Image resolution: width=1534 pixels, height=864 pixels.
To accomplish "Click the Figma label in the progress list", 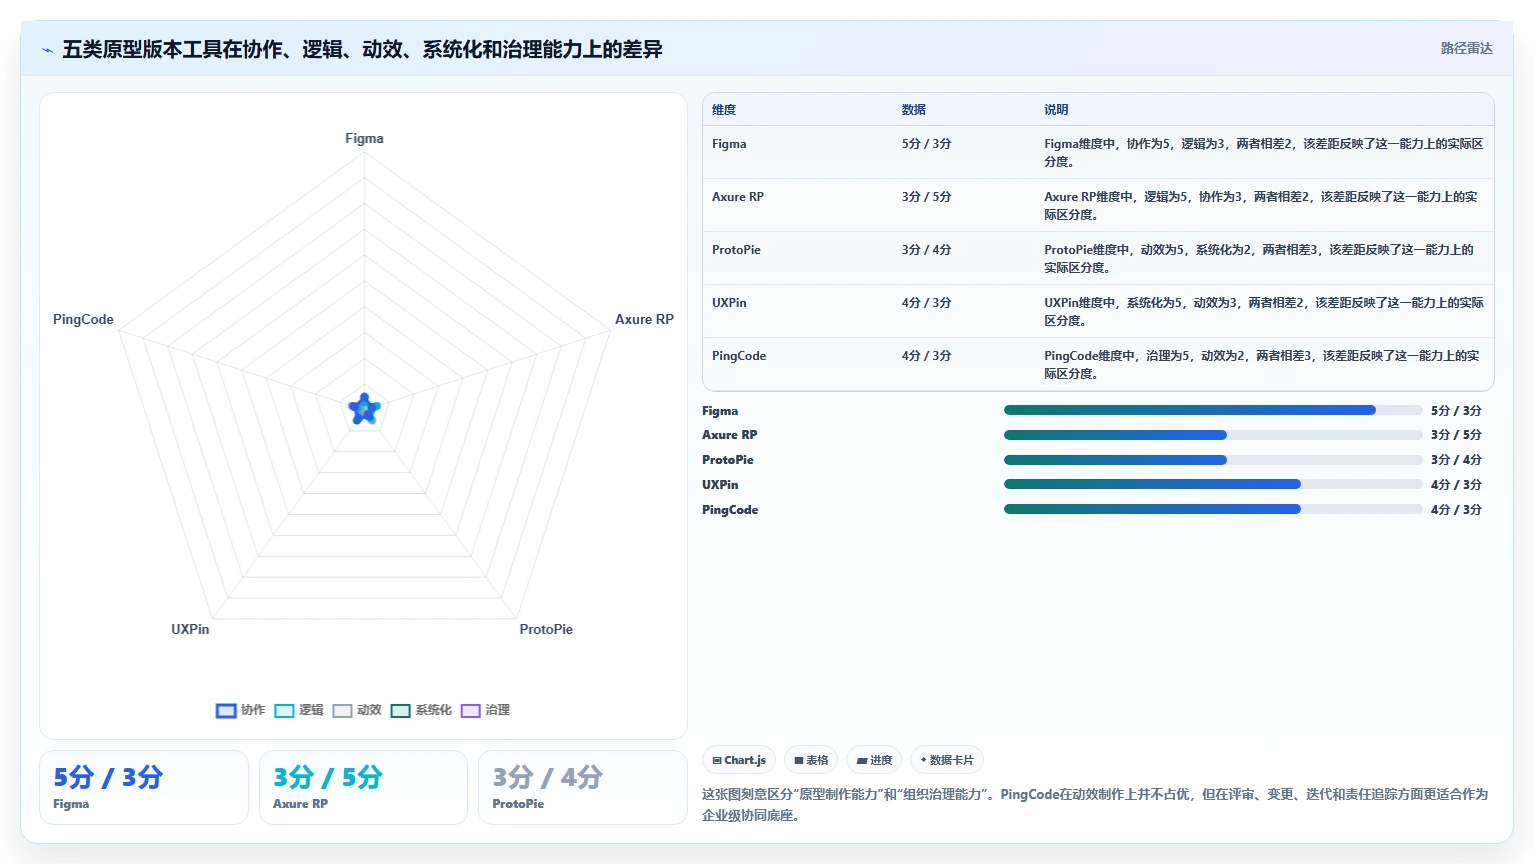I will [720, 411].
